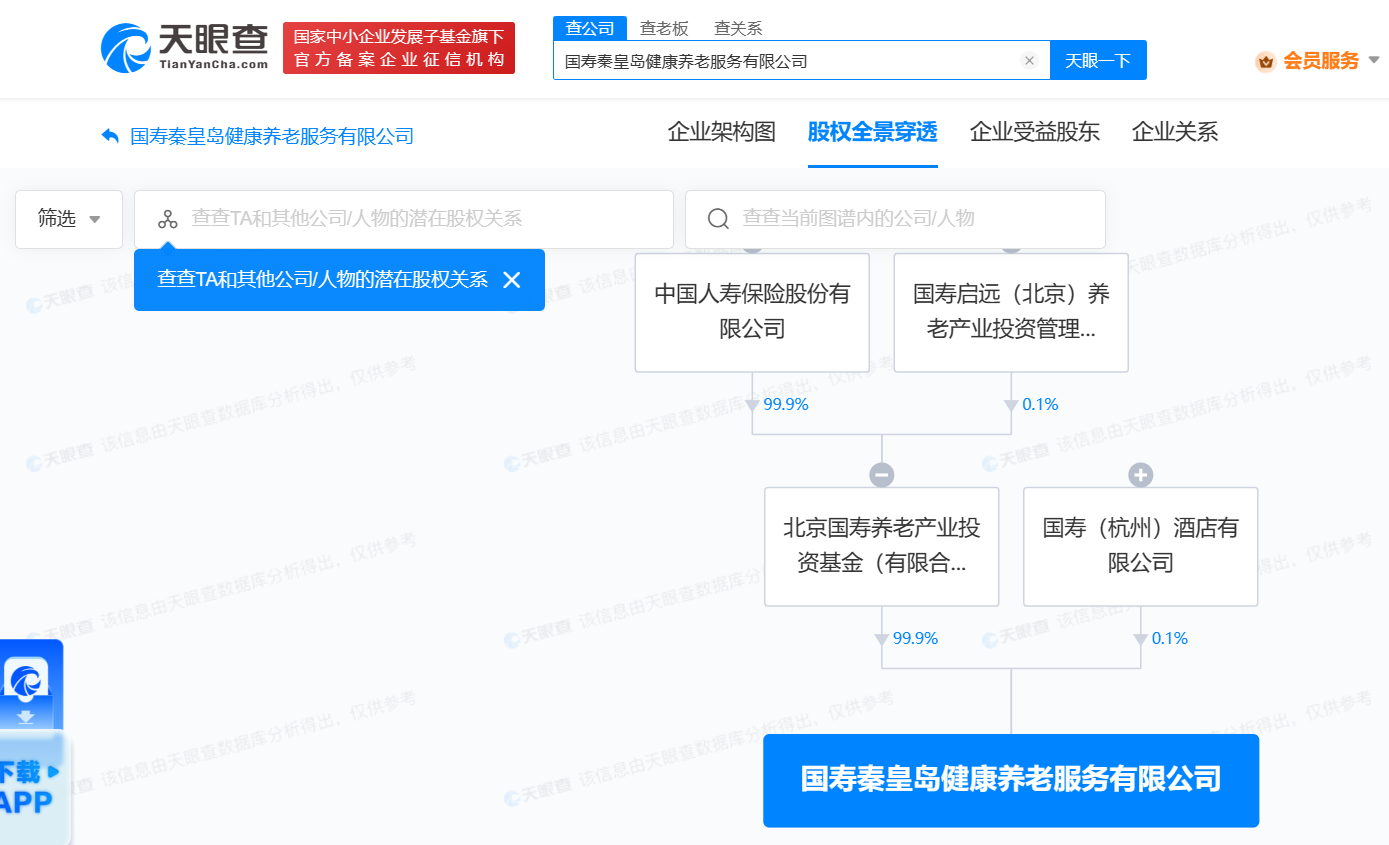
Task: Clear the search box text
Action: tap(1029, 61)
